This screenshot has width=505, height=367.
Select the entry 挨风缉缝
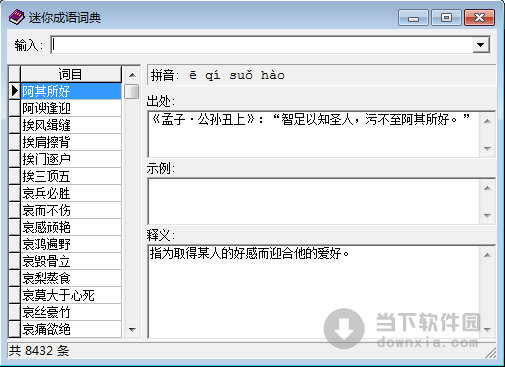coord(71,125)
